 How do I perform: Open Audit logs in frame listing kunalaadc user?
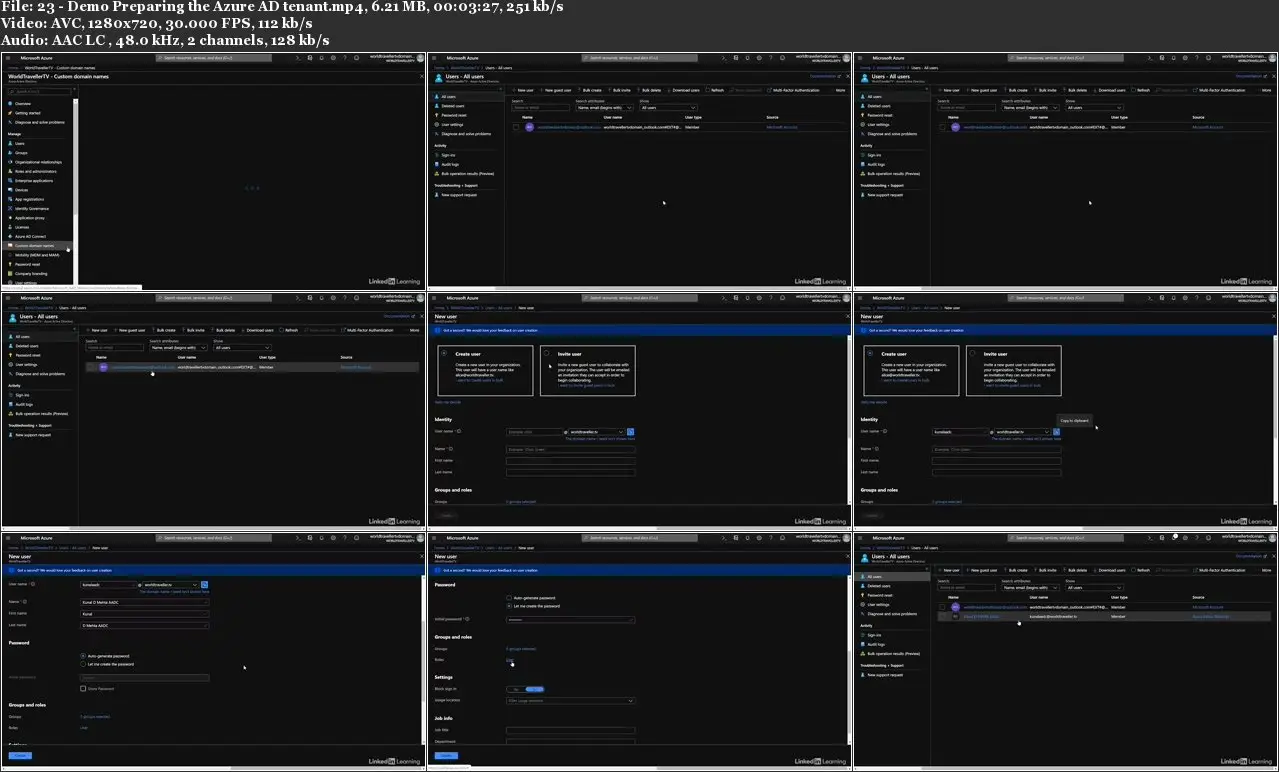tap(875, 645)
